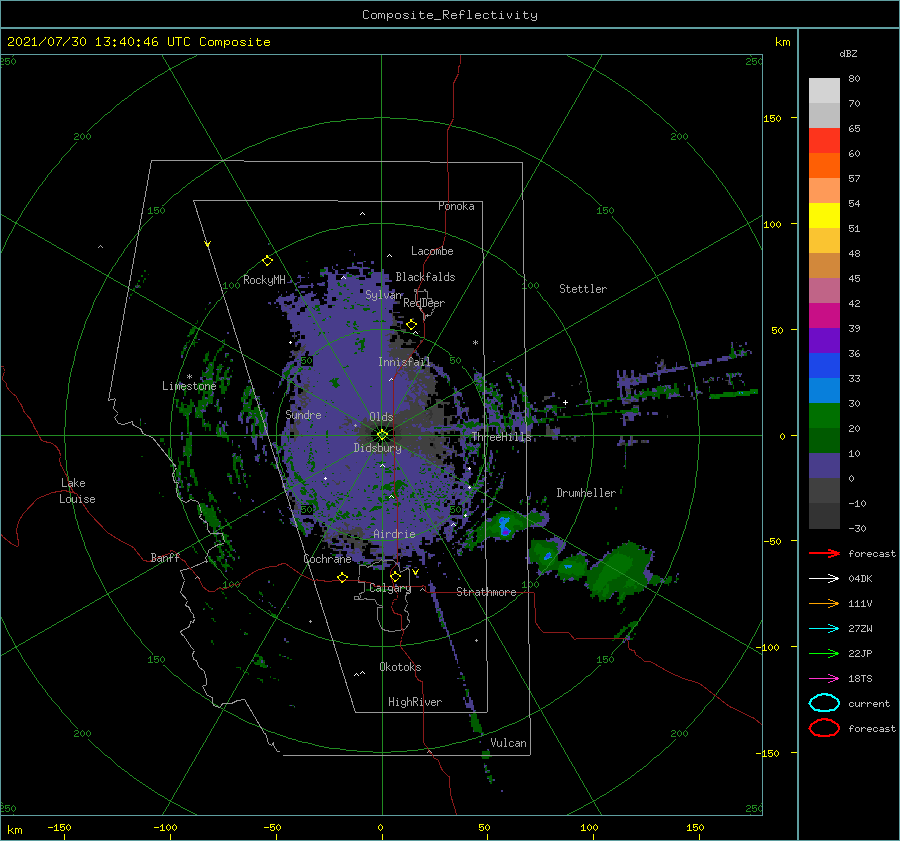Pick the purple 0-10 dBZ swatch
The width and height of the screenshot is (900, 841).
coord(824,465)
